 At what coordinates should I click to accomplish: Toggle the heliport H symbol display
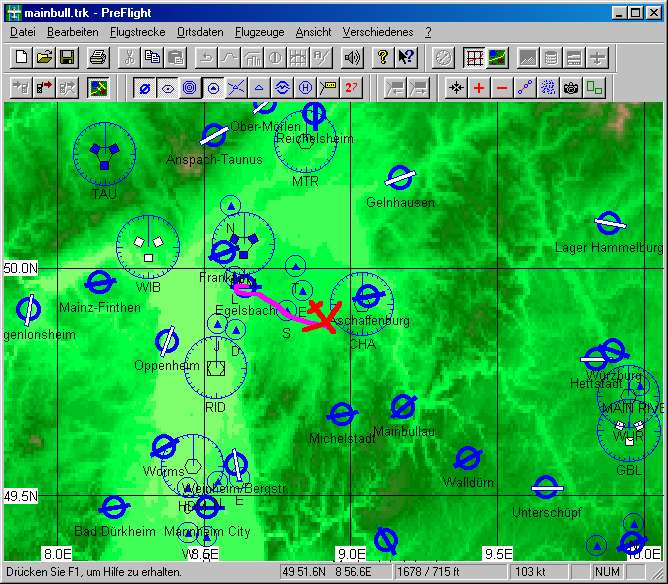[305, 88]
